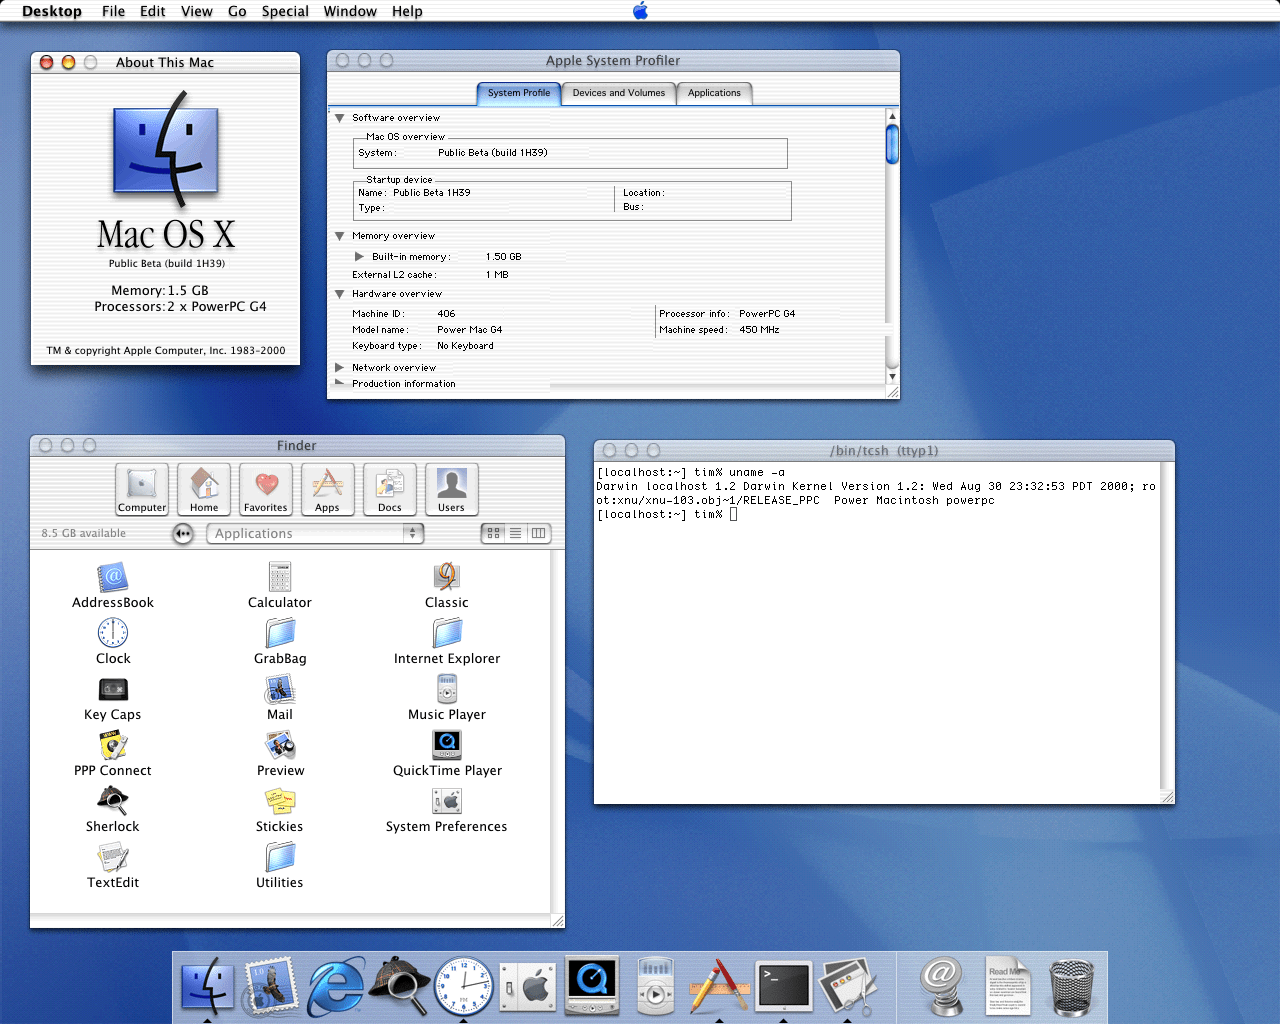Open the Stickies application

coord(279,801)
